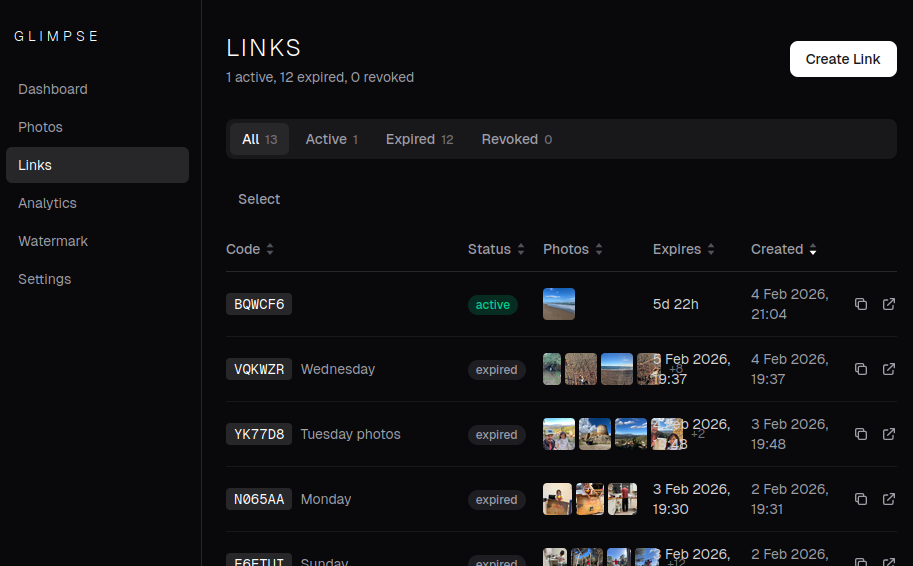Enable Select mode for links
The height and width of the screenshot is (566, 913).
[259, 199]
